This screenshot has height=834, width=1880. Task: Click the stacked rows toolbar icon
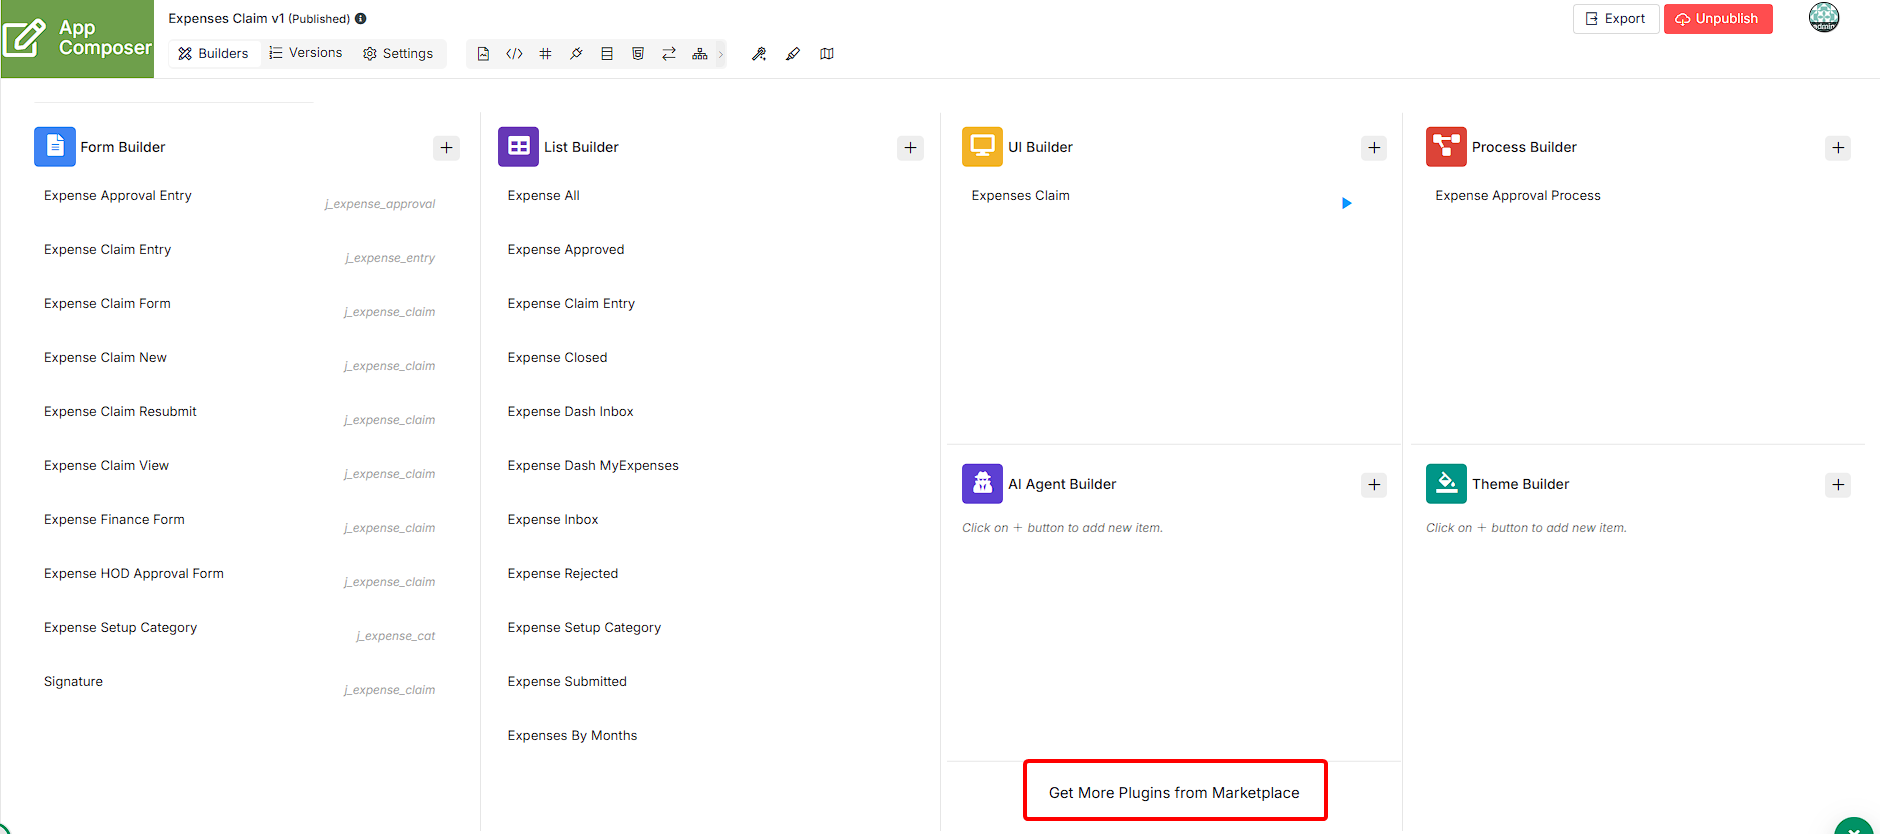(607, 54)
